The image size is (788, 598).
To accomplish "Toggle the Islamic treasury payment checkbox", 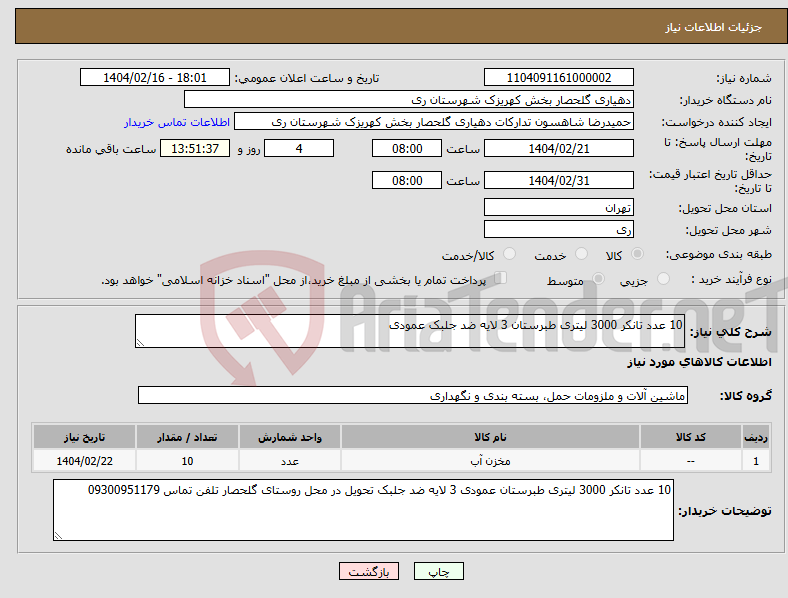I will click(501, 278).
